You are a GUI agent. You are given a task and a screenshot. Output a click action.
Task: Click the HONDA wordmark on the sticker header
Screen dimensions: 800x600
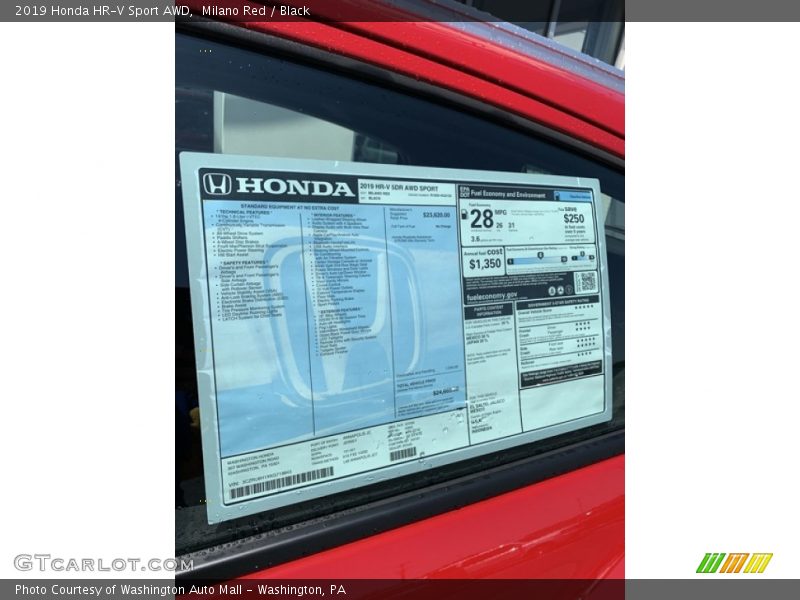coord(294,187)
